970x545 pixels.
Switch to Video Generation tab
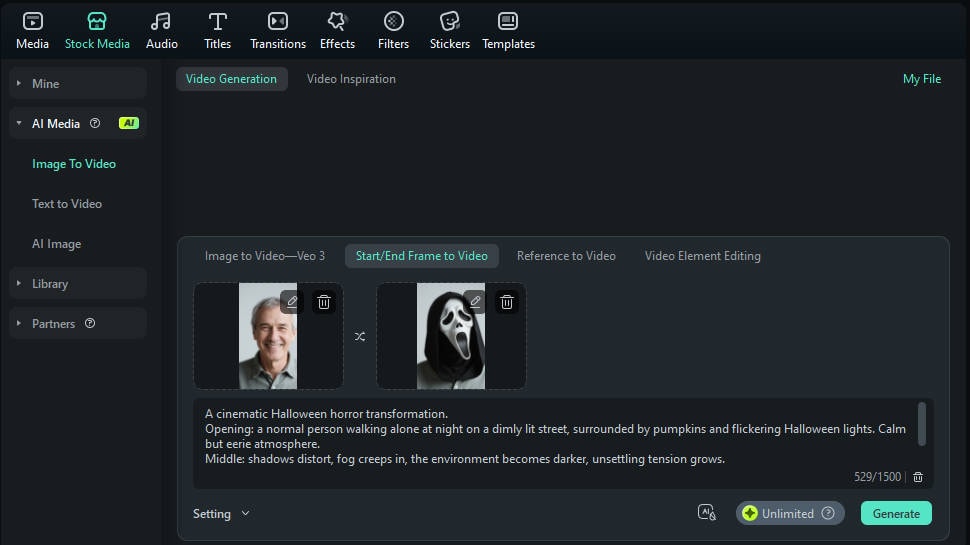click(231, 79)
